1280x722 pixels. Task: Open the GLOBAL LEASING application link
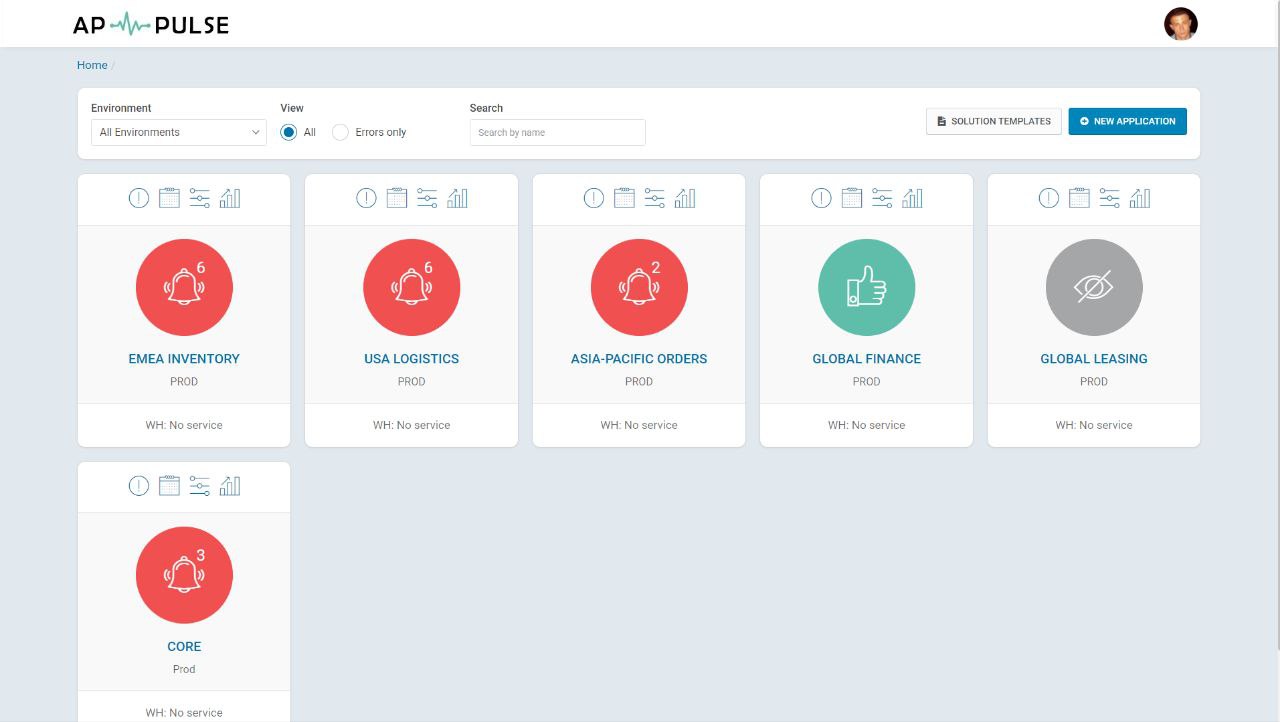coord(1094,359)
